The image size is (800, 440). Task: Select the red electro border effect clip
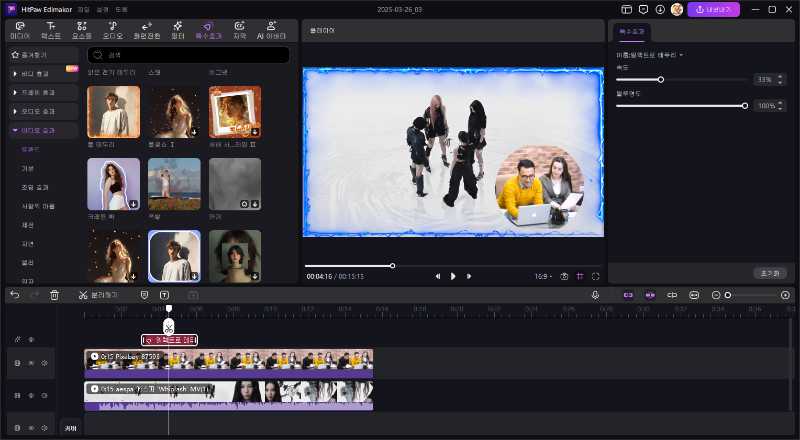pos(169,340)
